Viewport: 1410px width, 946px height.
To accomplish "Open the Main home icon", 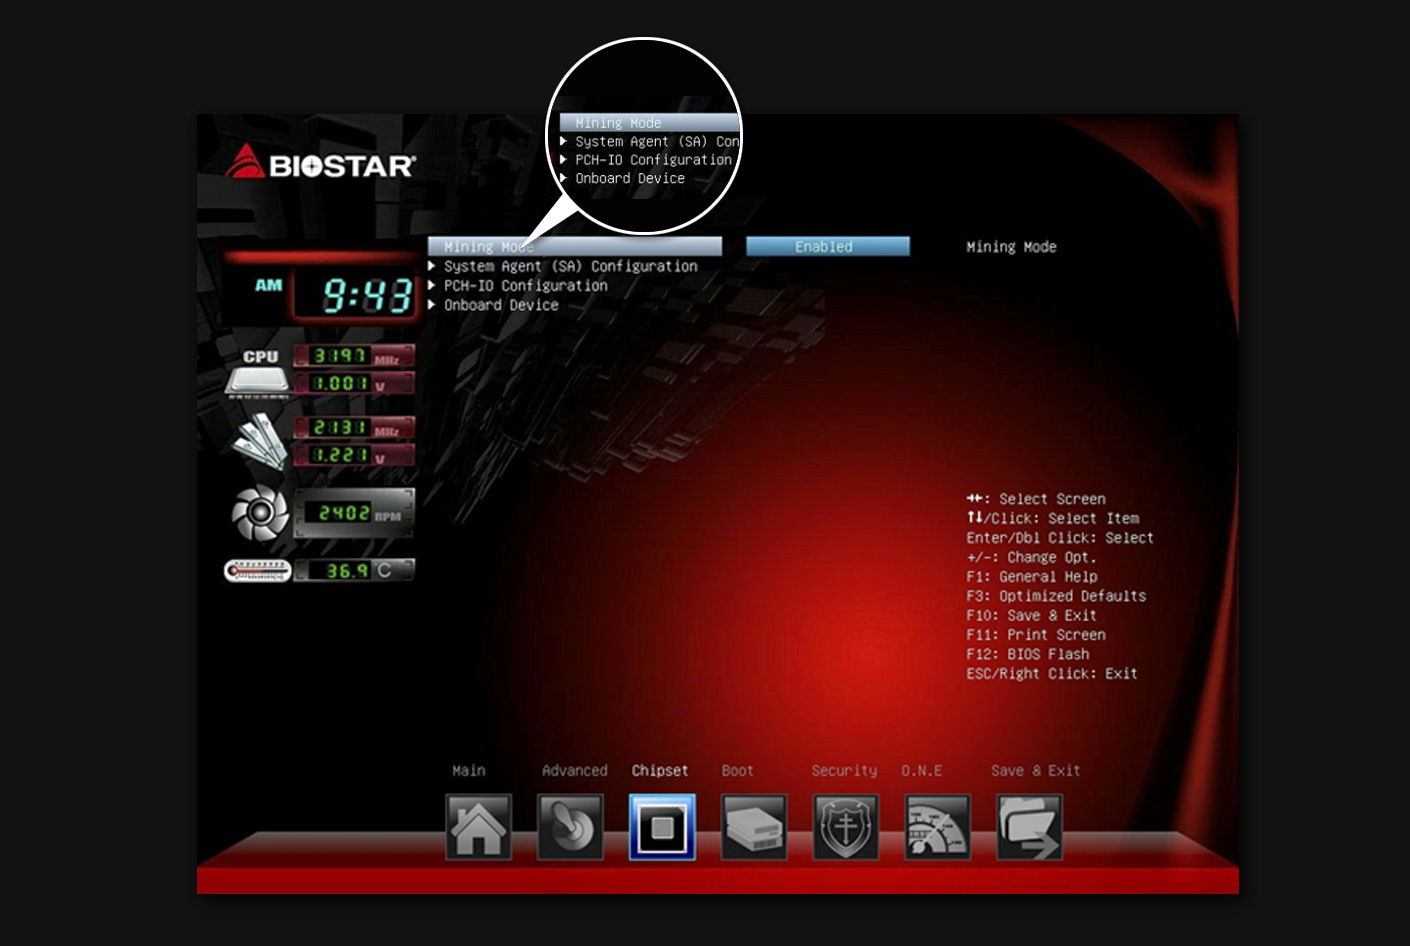I will click(478, 827).
